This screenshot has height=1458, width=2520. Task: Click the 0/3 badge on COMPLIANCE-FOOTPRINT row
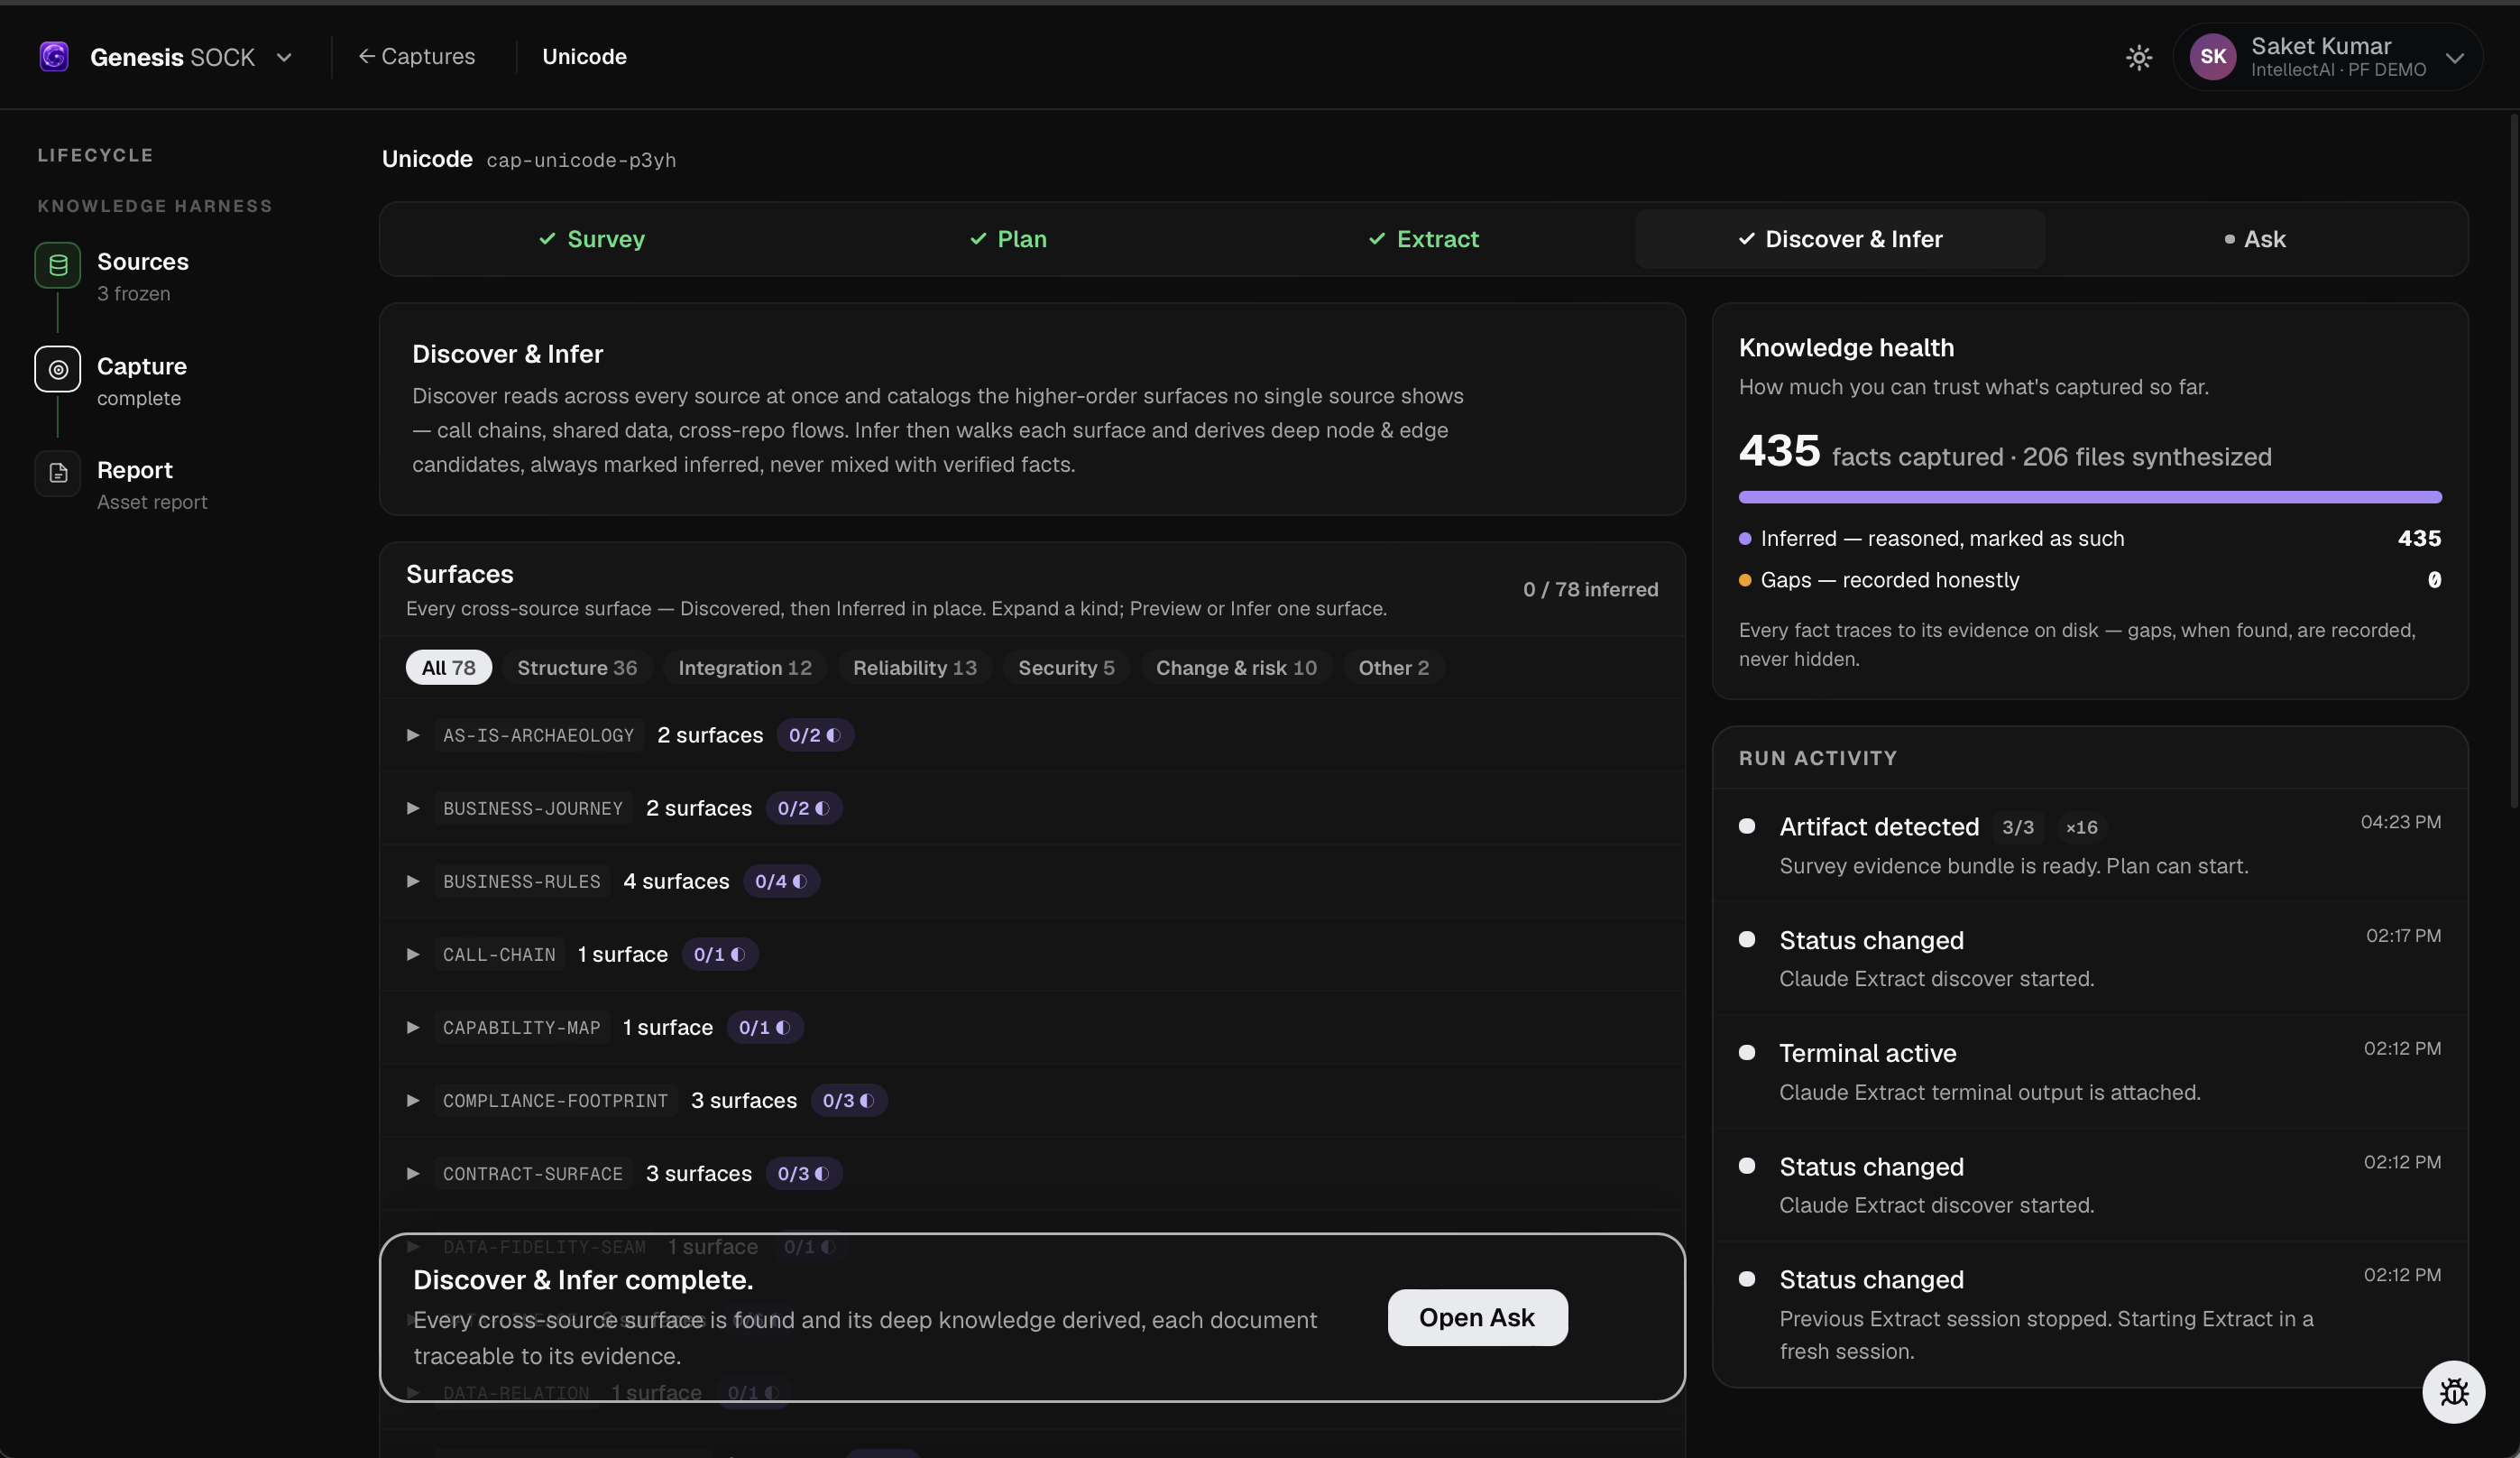pos(849,1100)
